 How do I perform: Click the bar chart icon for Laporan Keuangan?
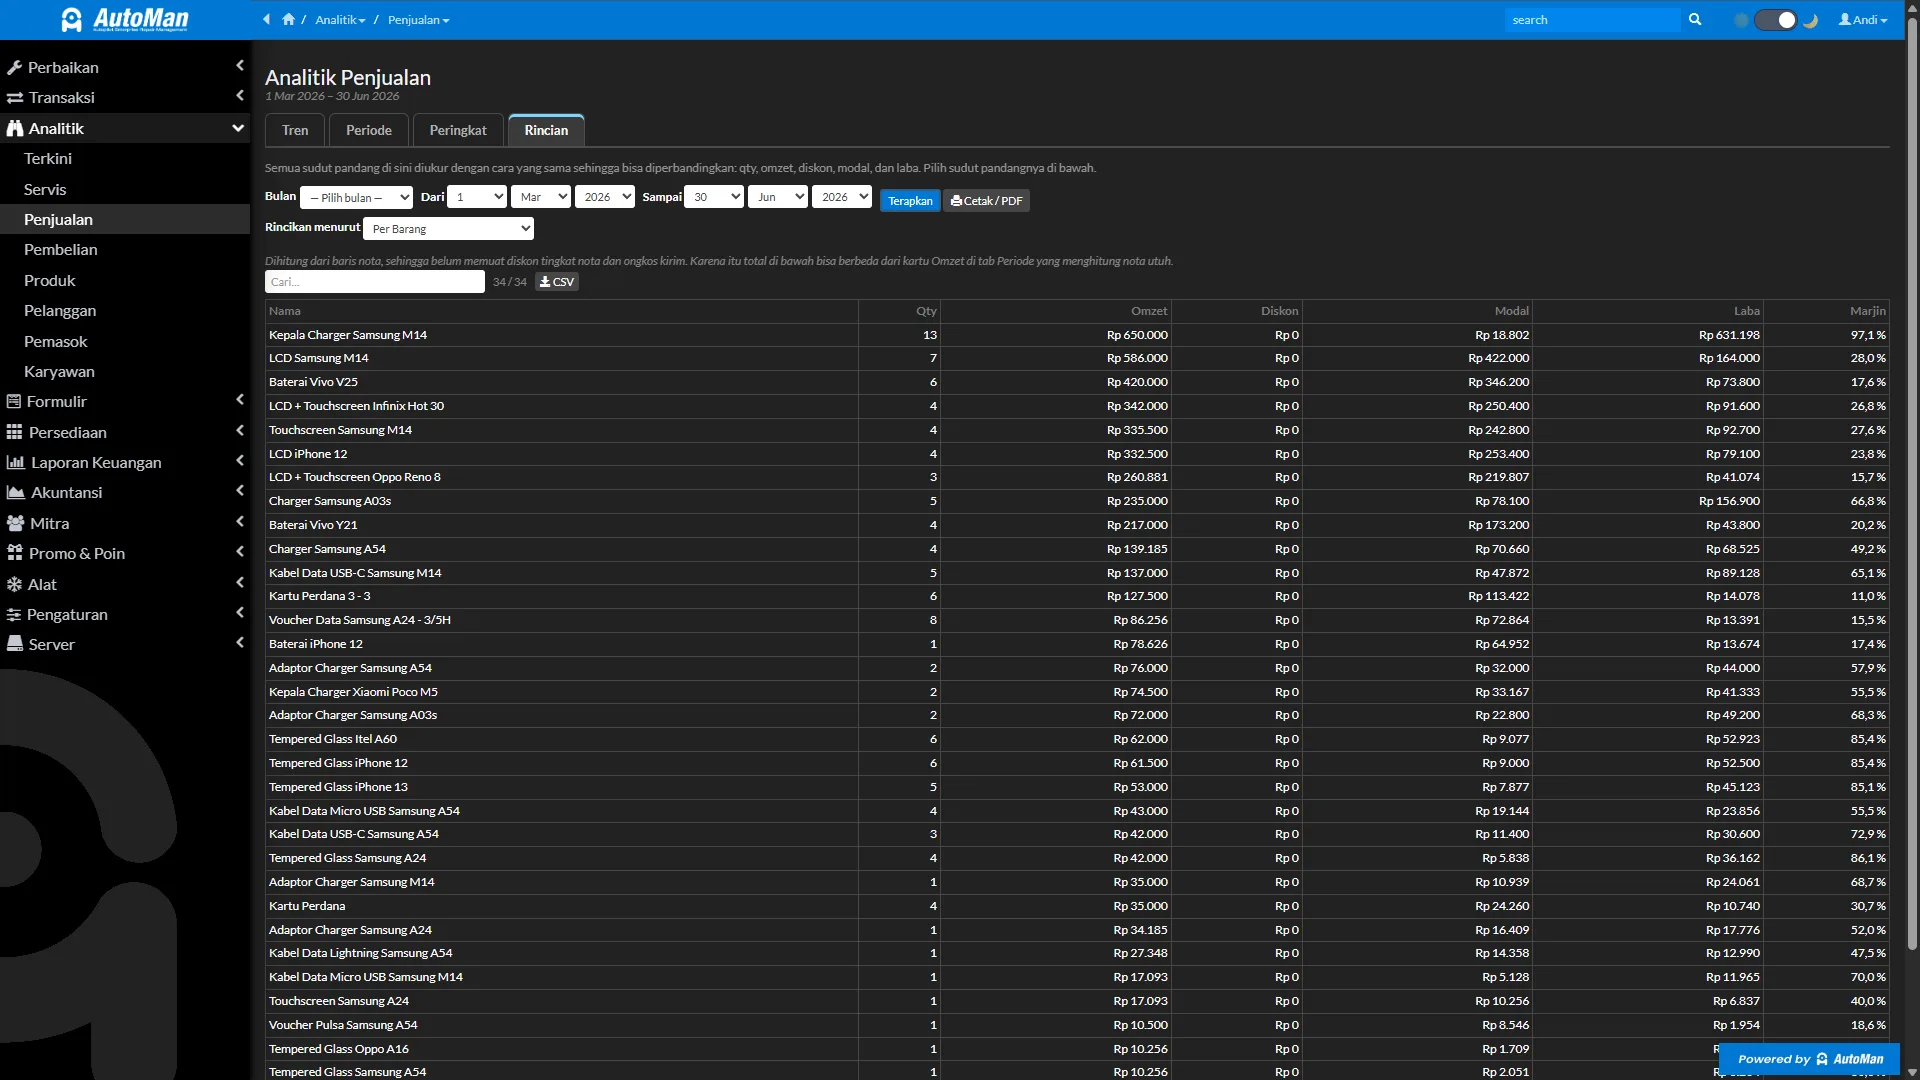tap(15, 463)
